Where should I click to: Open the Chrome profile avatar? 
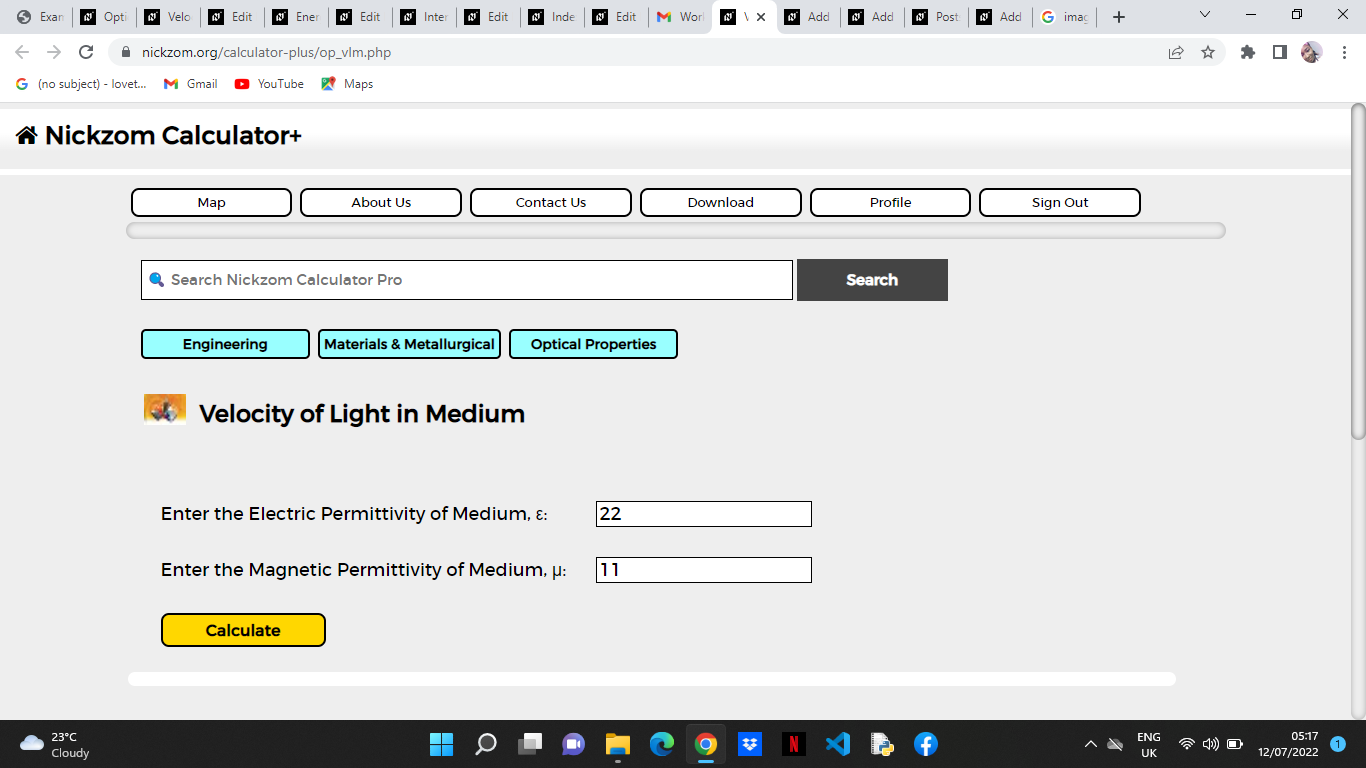[x=1311, y=52]
